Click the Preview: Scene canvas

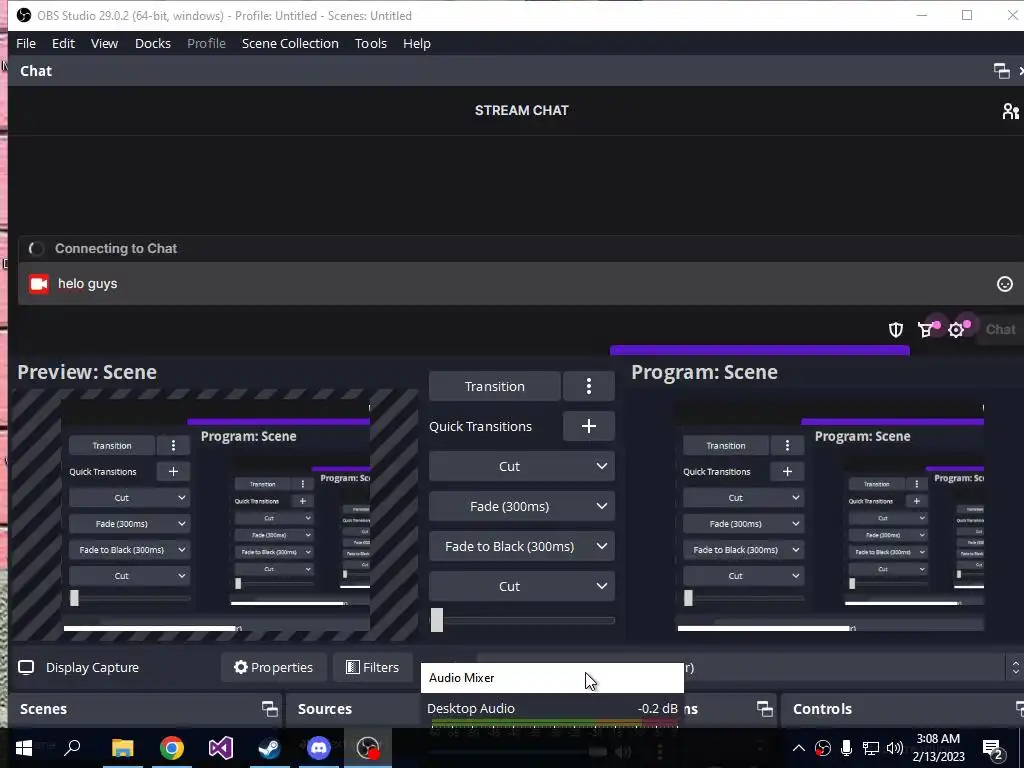click(x=215, y=515)
